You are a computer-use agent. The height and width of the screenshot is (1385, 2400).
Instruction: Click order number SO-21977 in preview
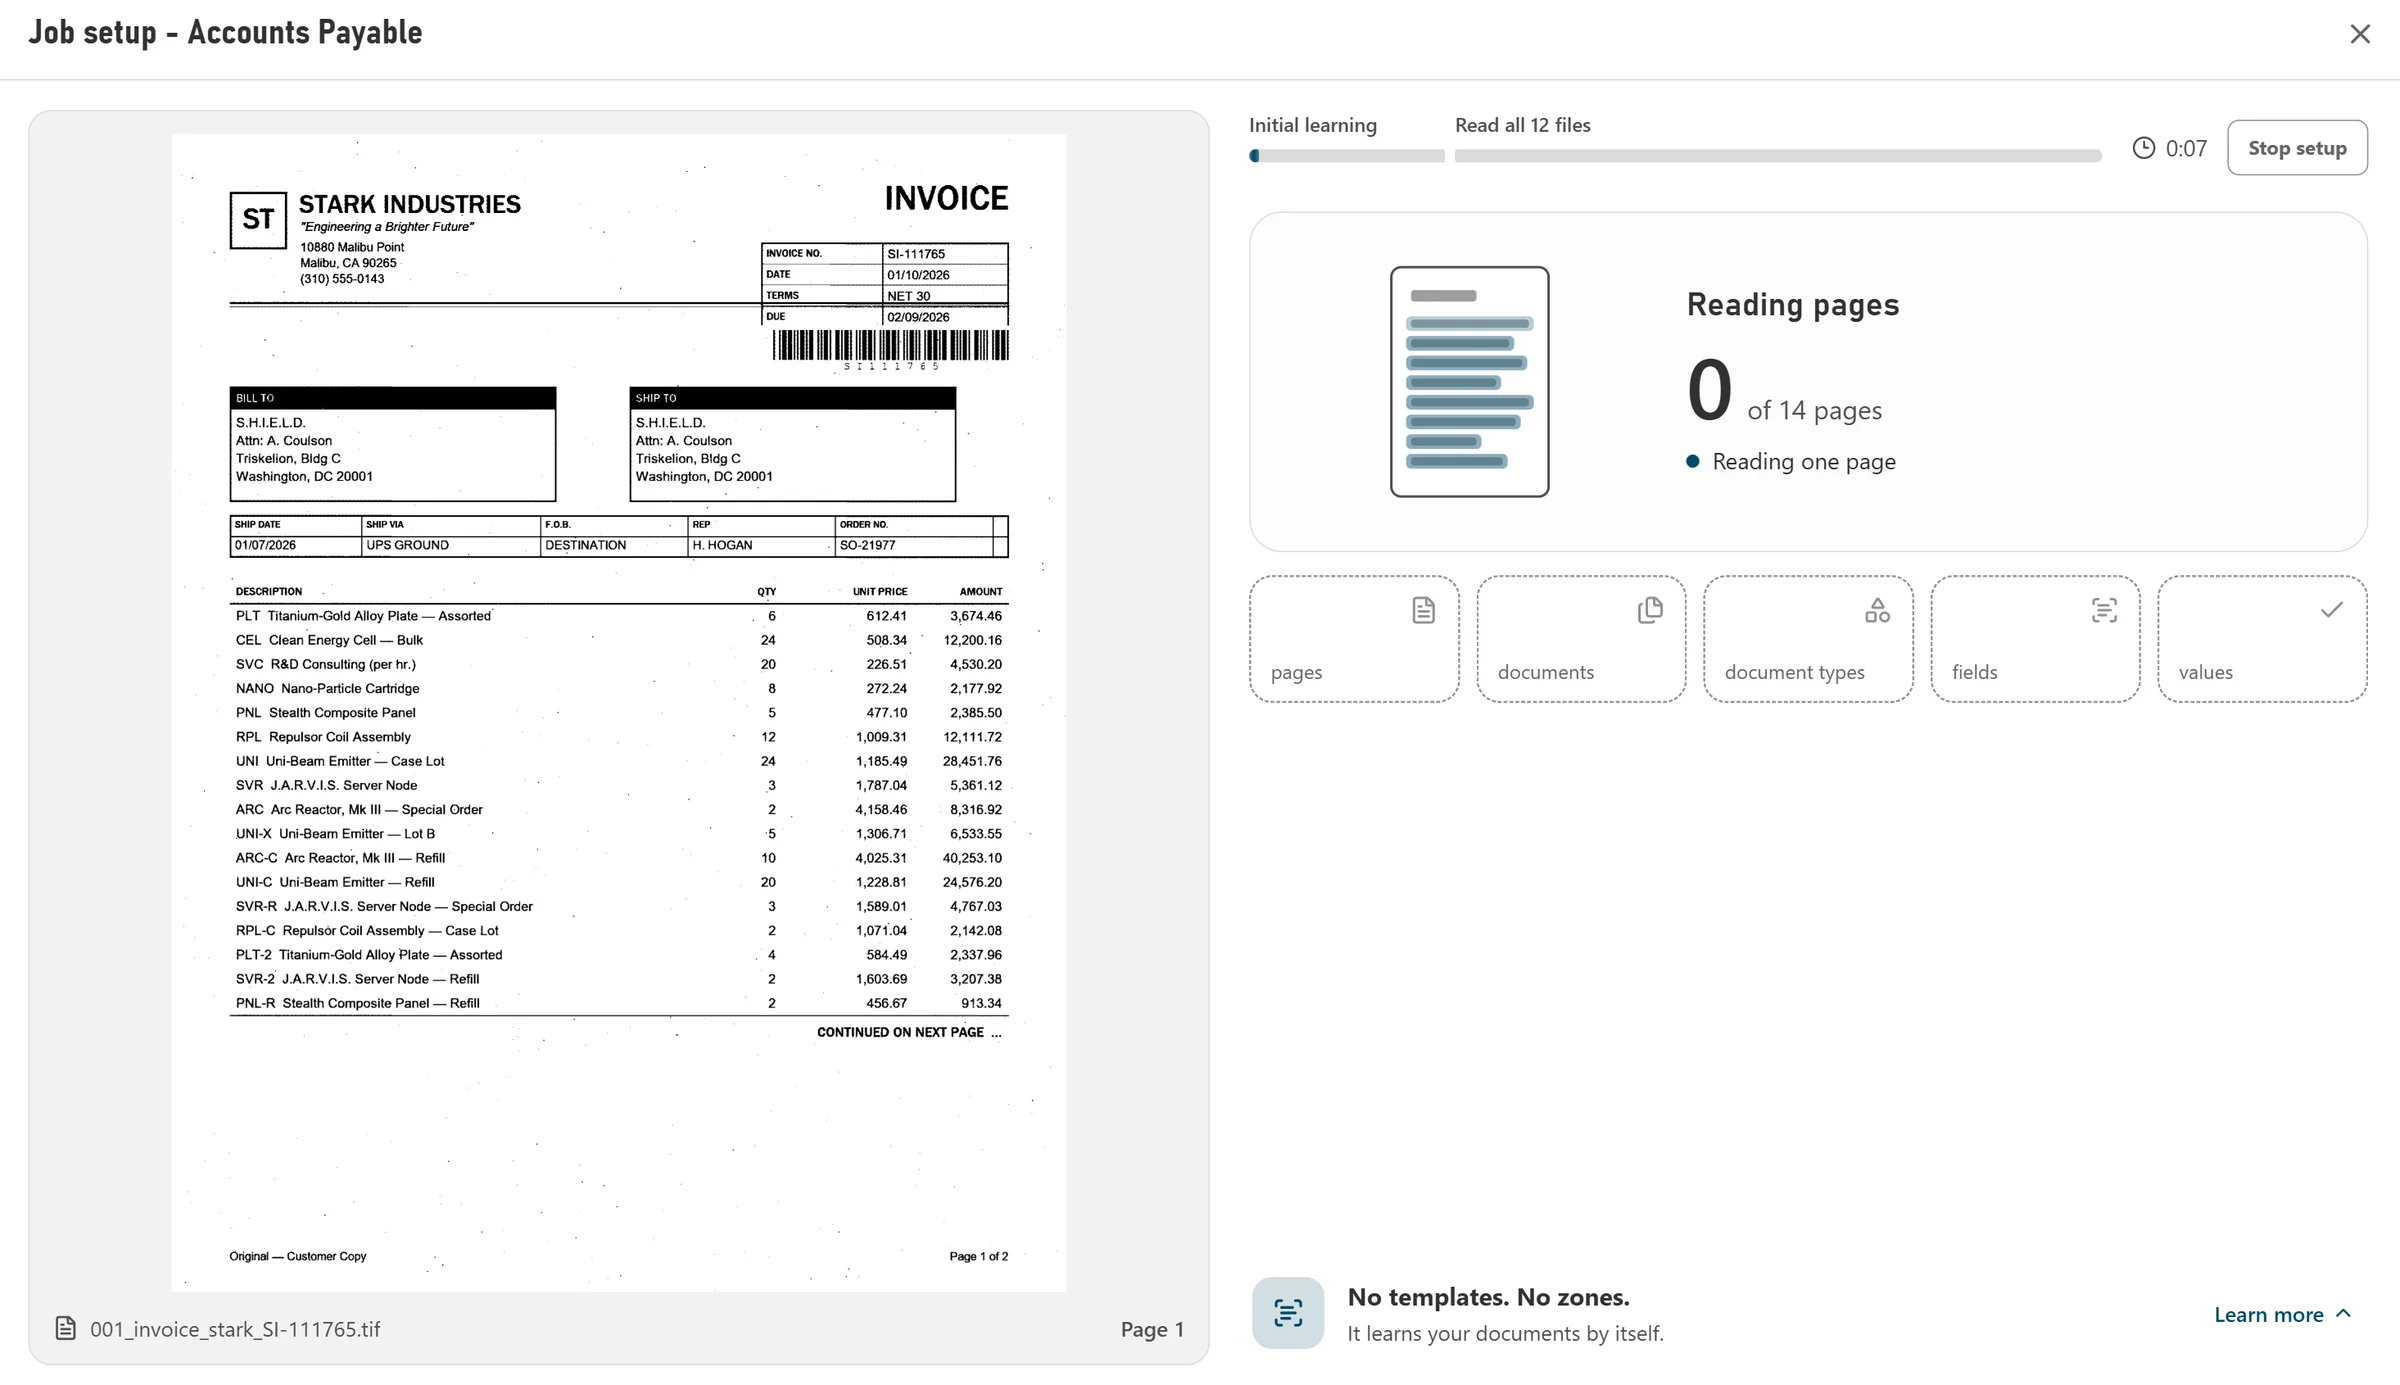tap(867, 545)
